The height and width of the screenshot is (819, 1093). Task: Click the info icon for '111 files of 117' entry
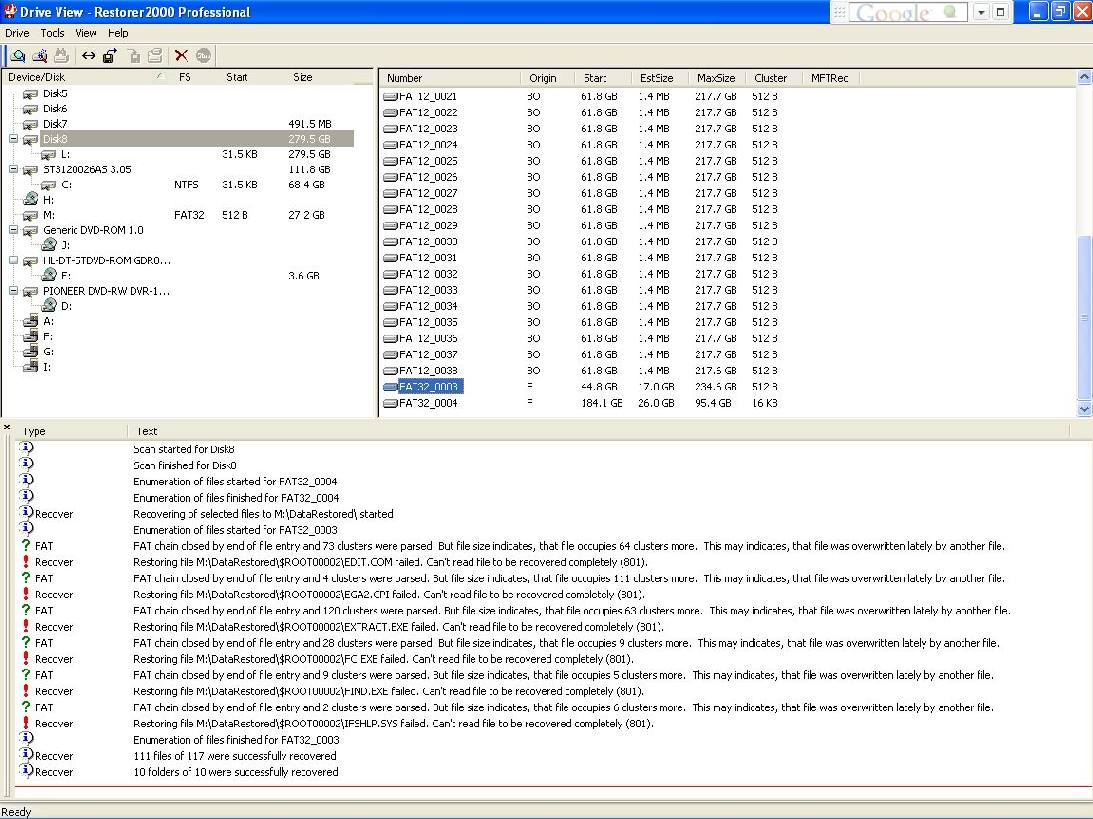(x=26, y=755)
